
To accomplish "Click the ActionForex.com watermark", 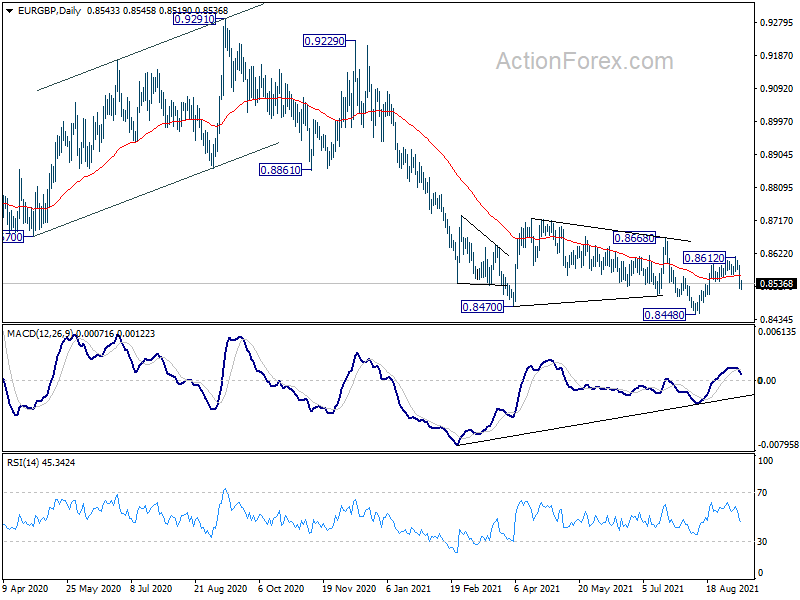I will (x=585, y=61).
